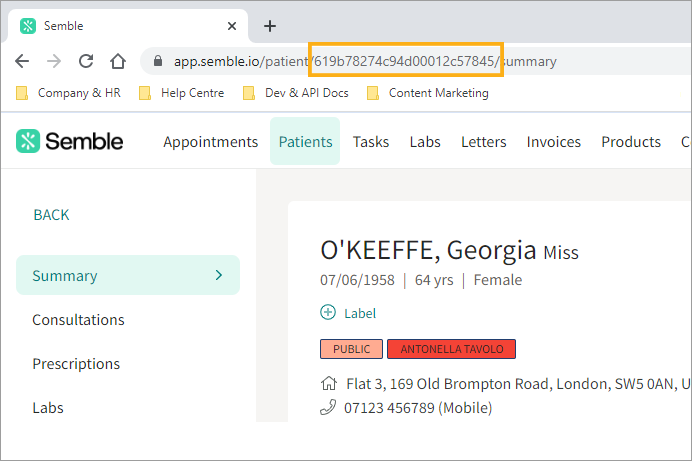
Task: Open the Tasks menu
Action: pyautogui.click(x=371, y=142)
